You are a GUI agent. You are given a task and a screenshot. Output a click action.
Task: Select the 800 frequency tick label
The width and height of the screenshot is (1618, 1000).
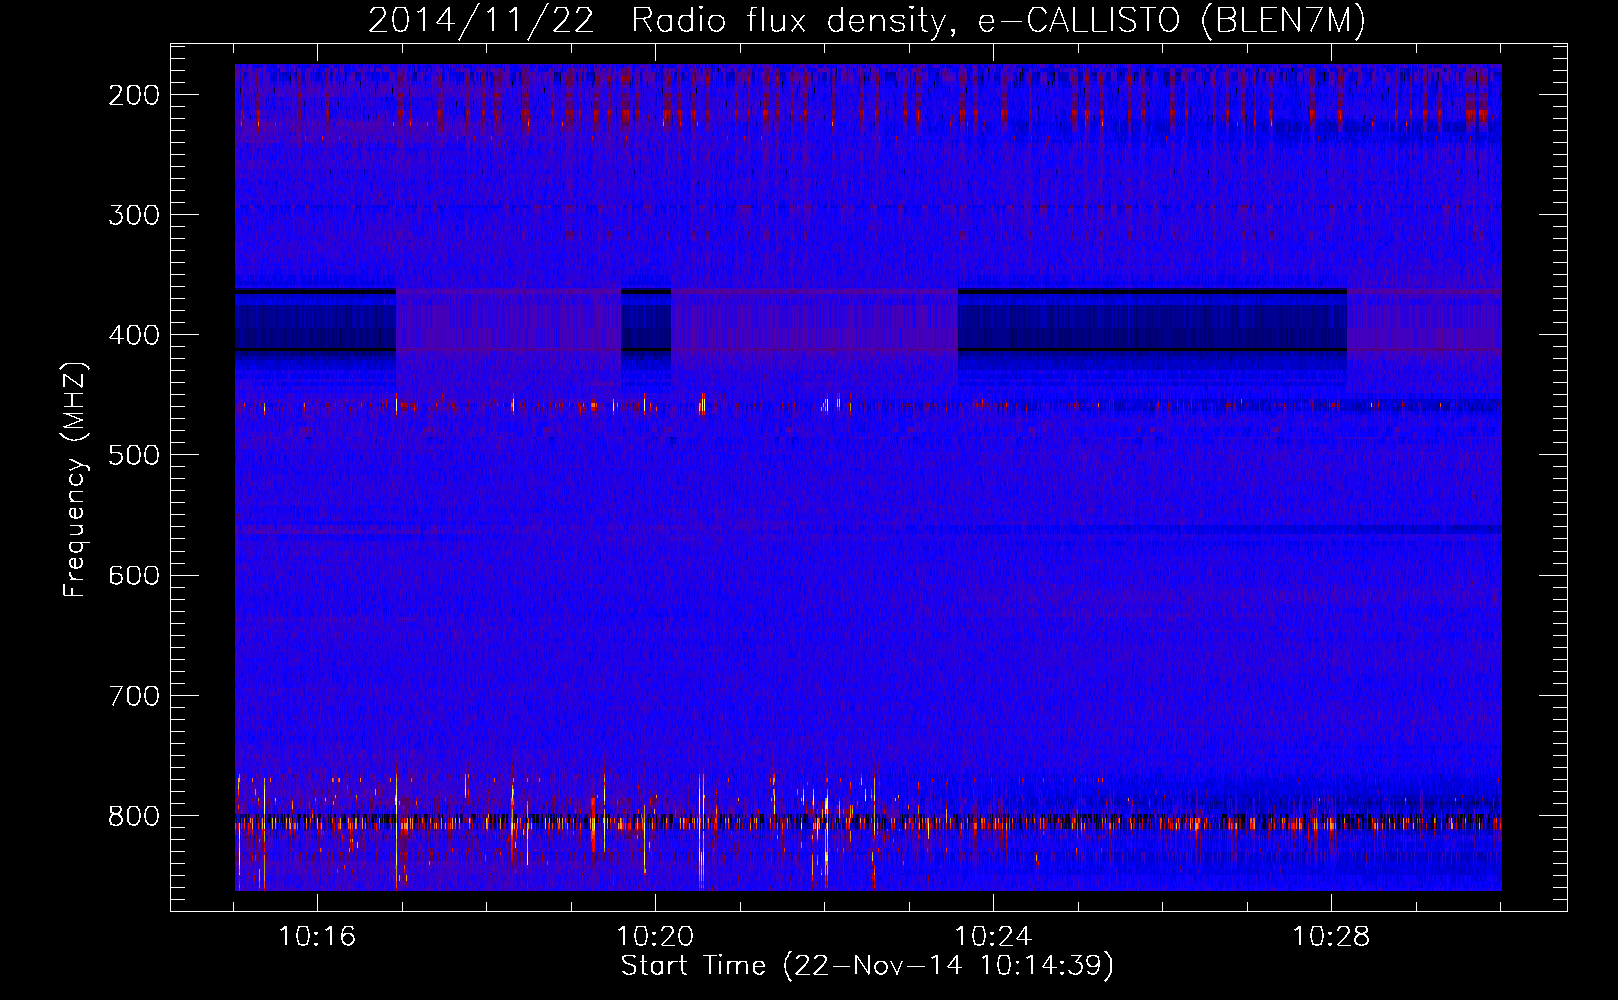pyautogui.click(x=133, y=816)
